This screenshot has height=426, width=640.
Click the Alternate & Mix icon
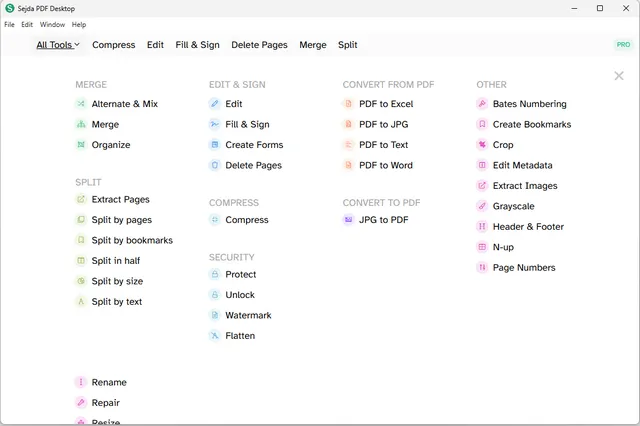[81, 104]
